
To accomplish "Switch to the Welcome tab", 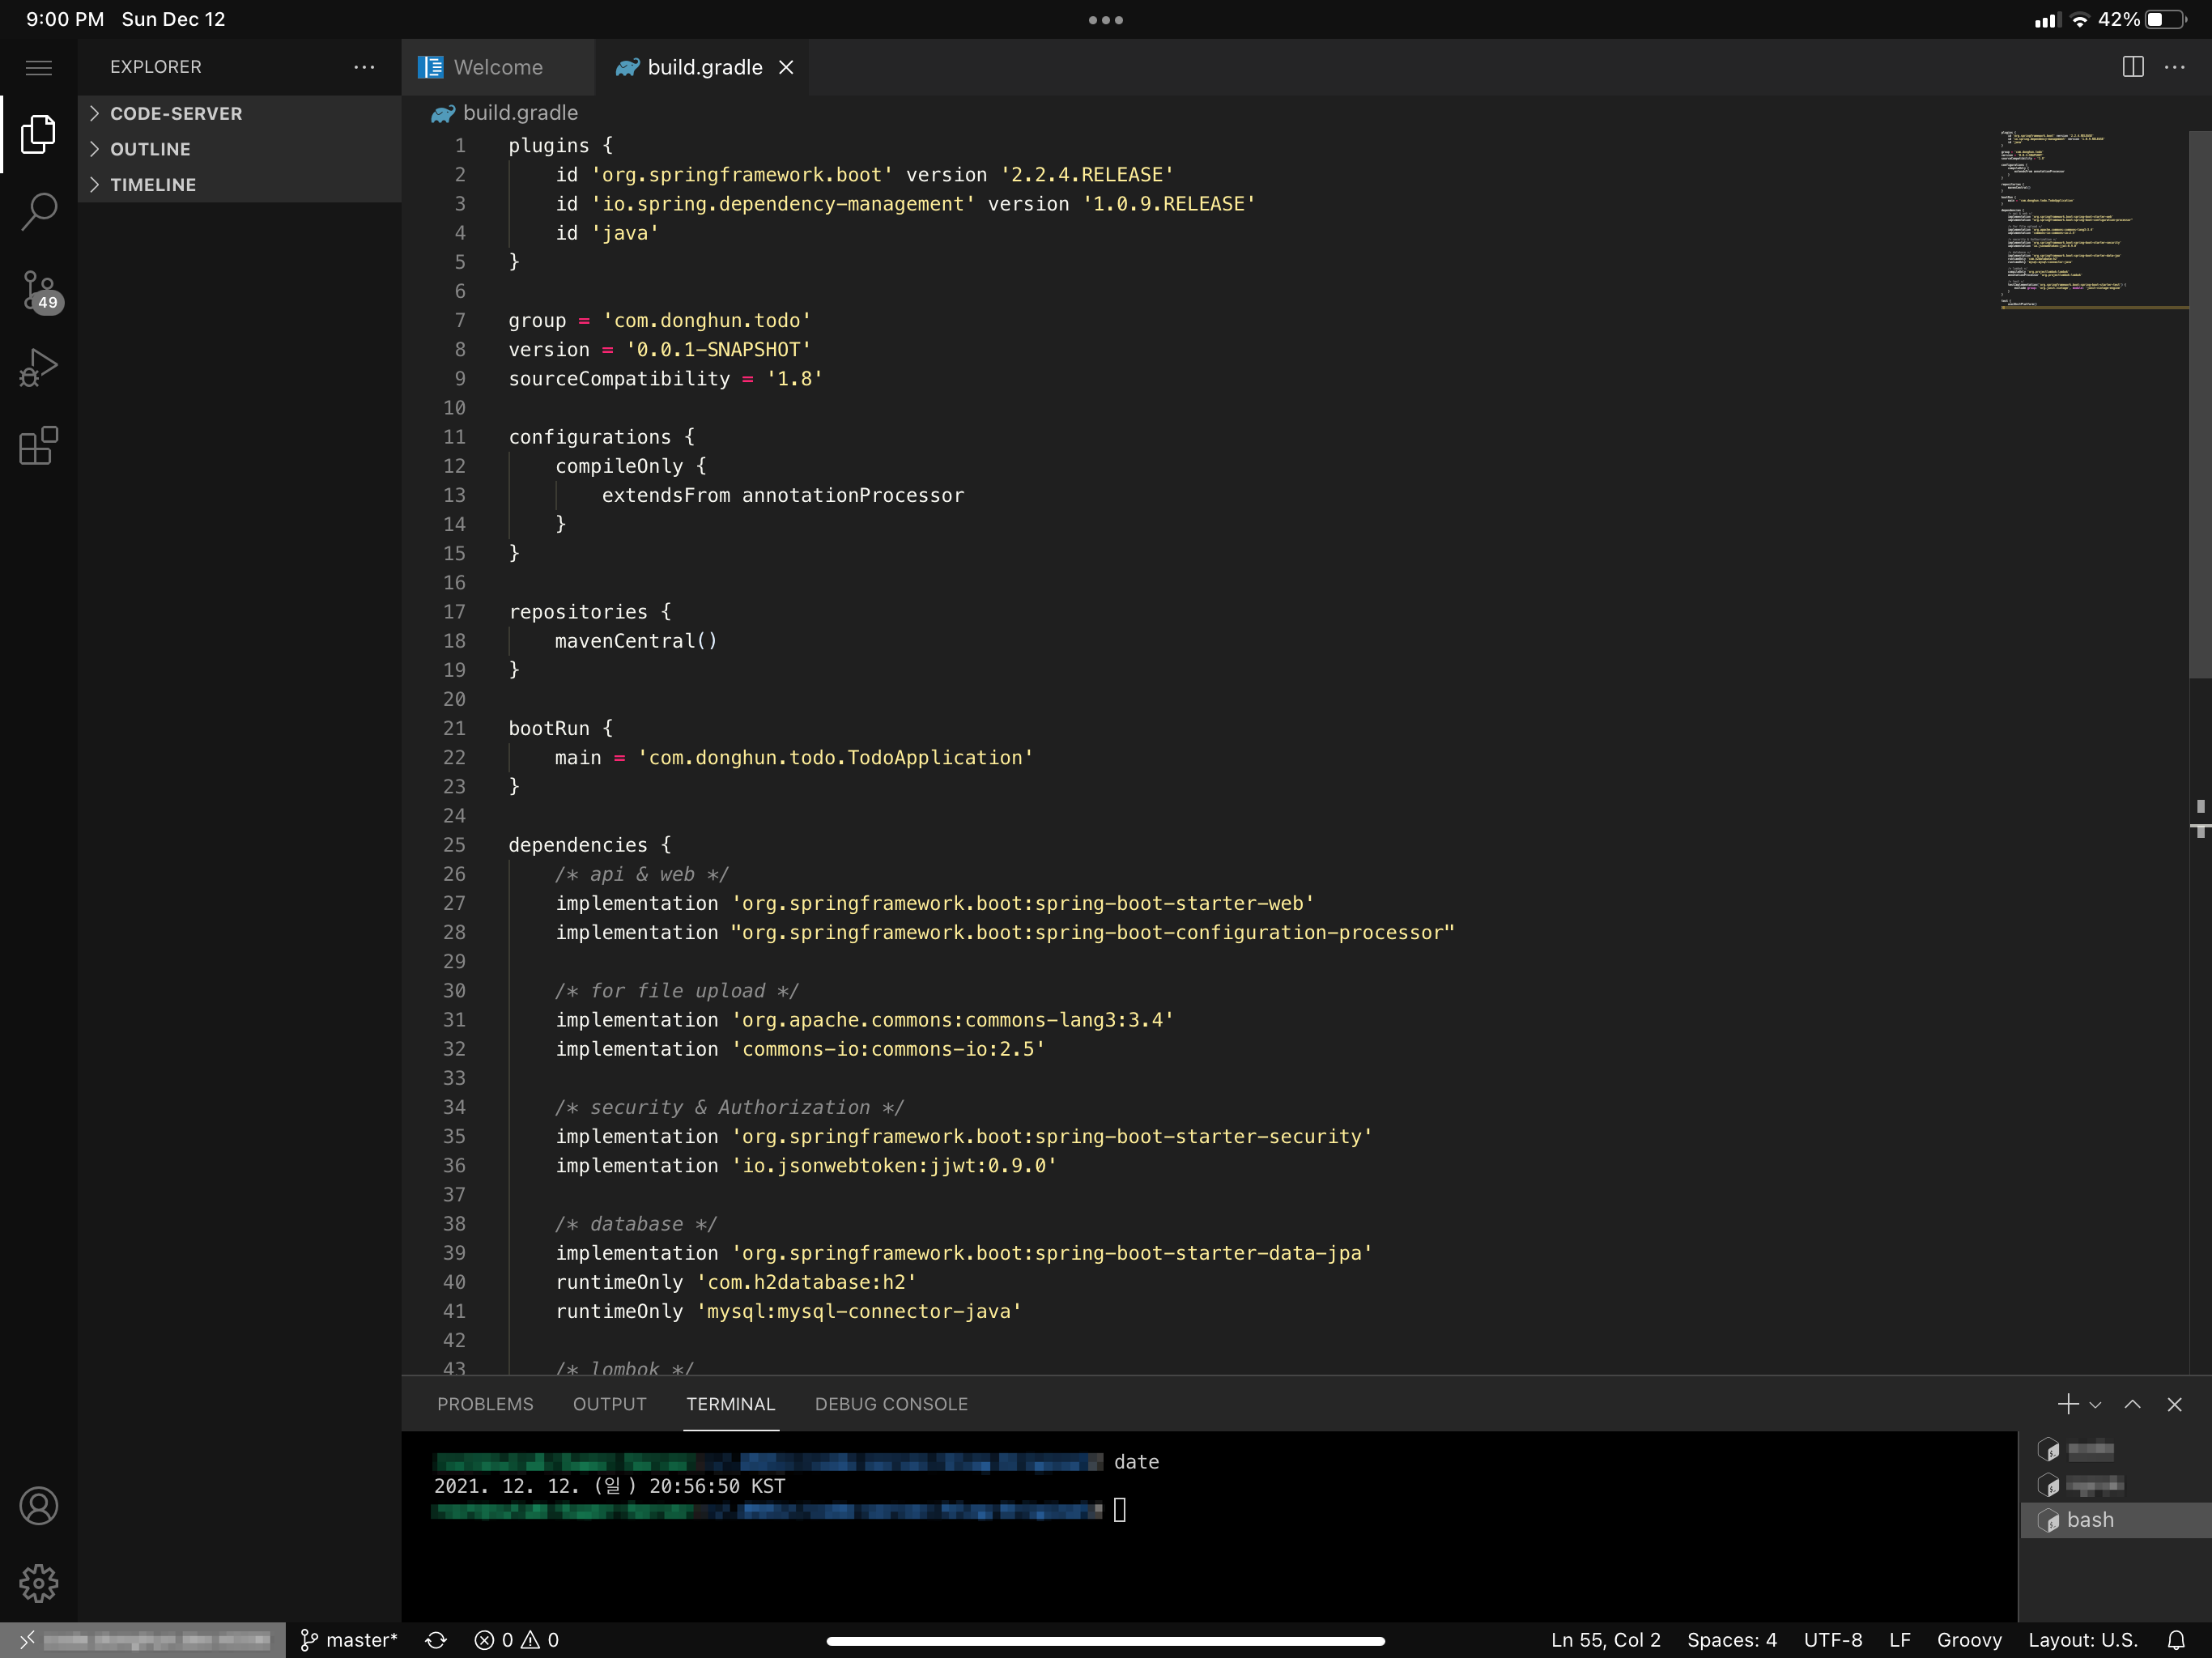I will point(498,67).
